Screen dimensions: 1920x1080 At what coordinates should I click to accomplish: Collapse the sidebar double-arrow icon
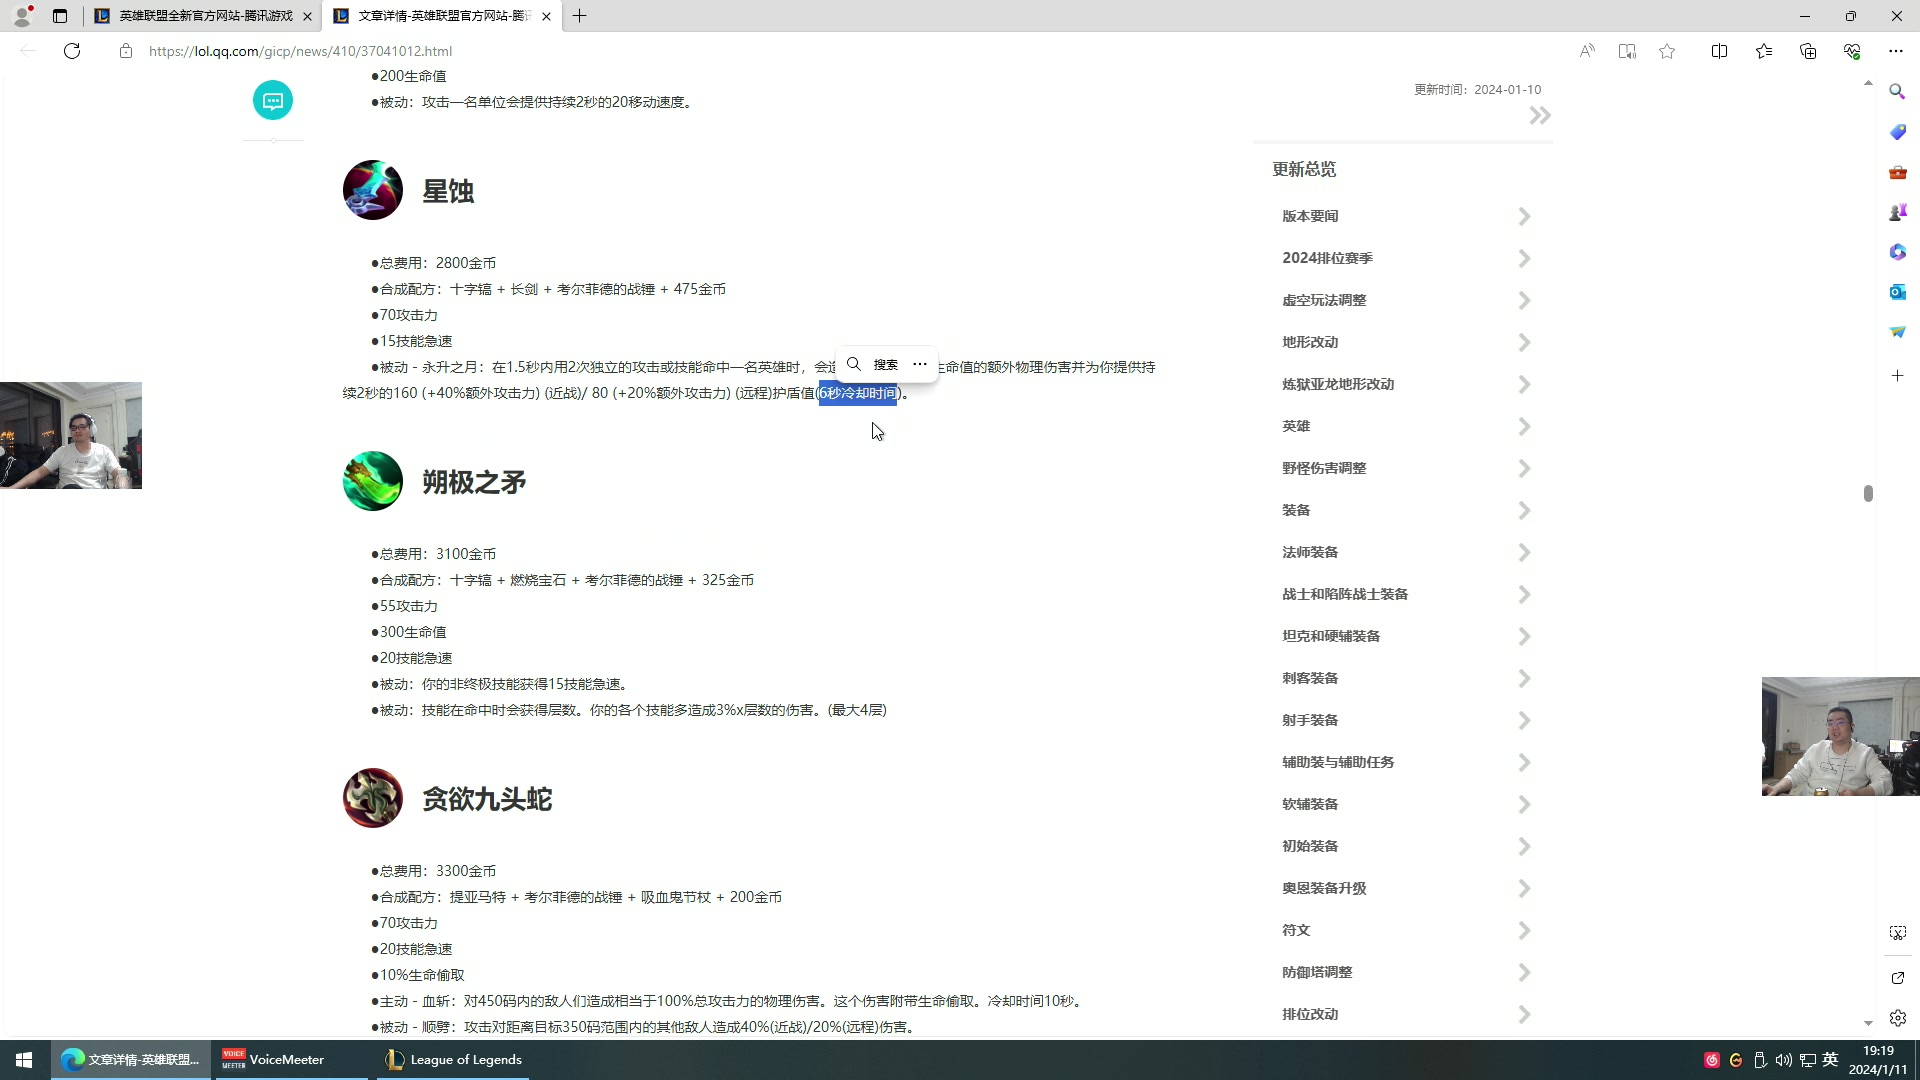point(1540,116)
